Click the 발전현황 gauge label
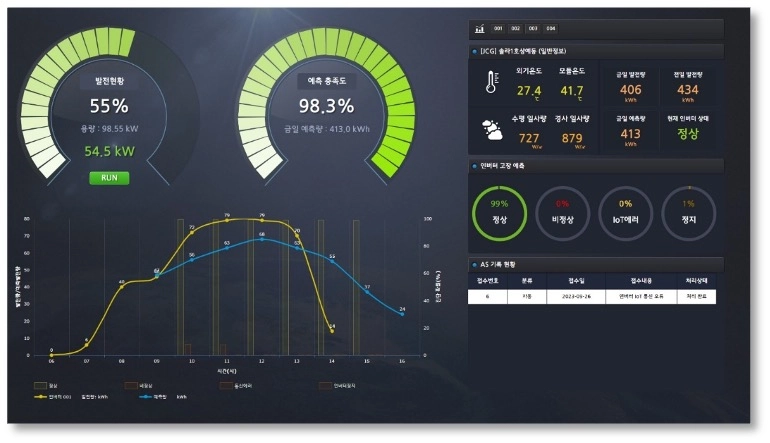Image resolution: width=770 pixels, height=443 pixels. (110, 81)
